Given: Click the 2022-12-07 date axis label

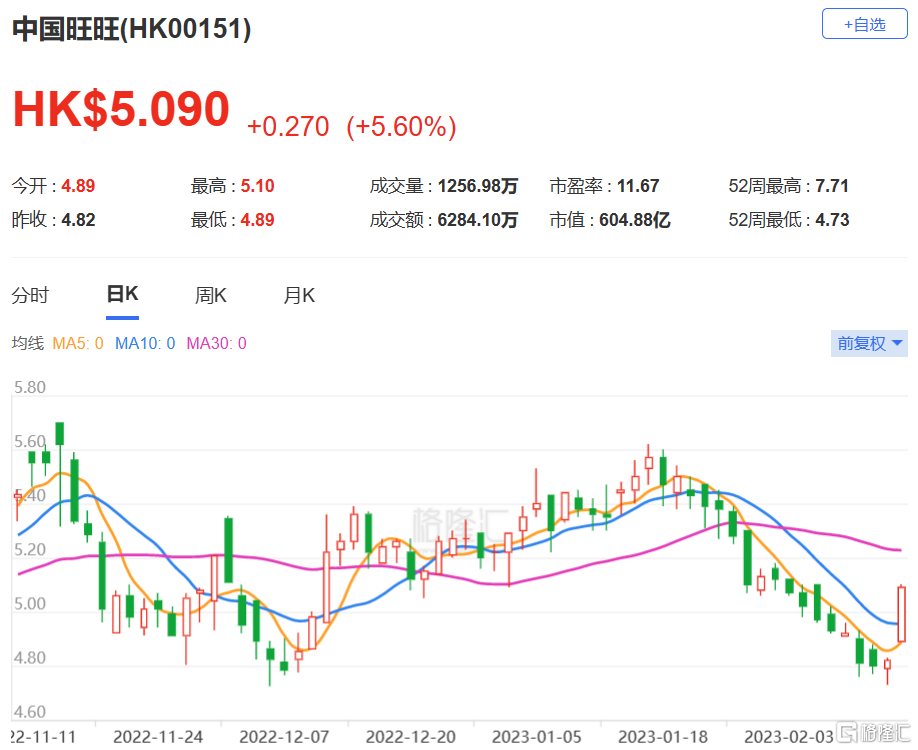Looking at the screenshot, I should point(284,737).
